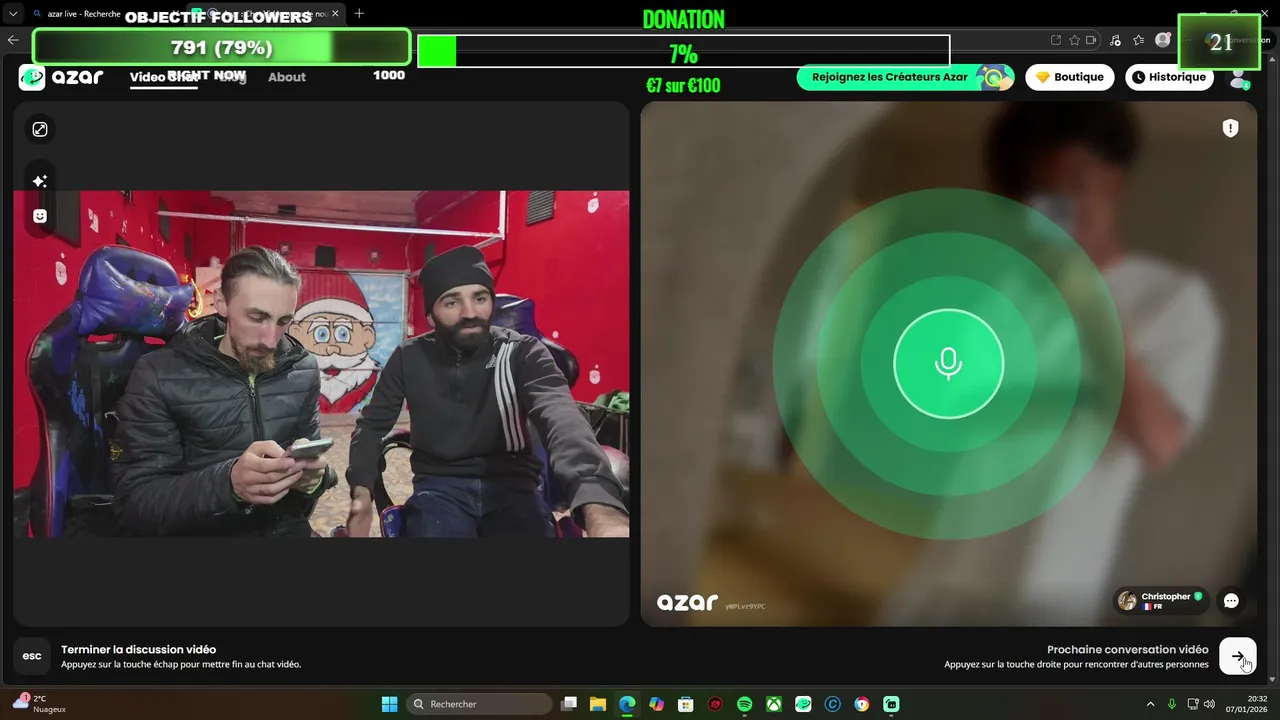Image resolution: width=1280 pixels, height=720 pixels.
Task: Open Christopher's profile chip
Action: 1160,601
